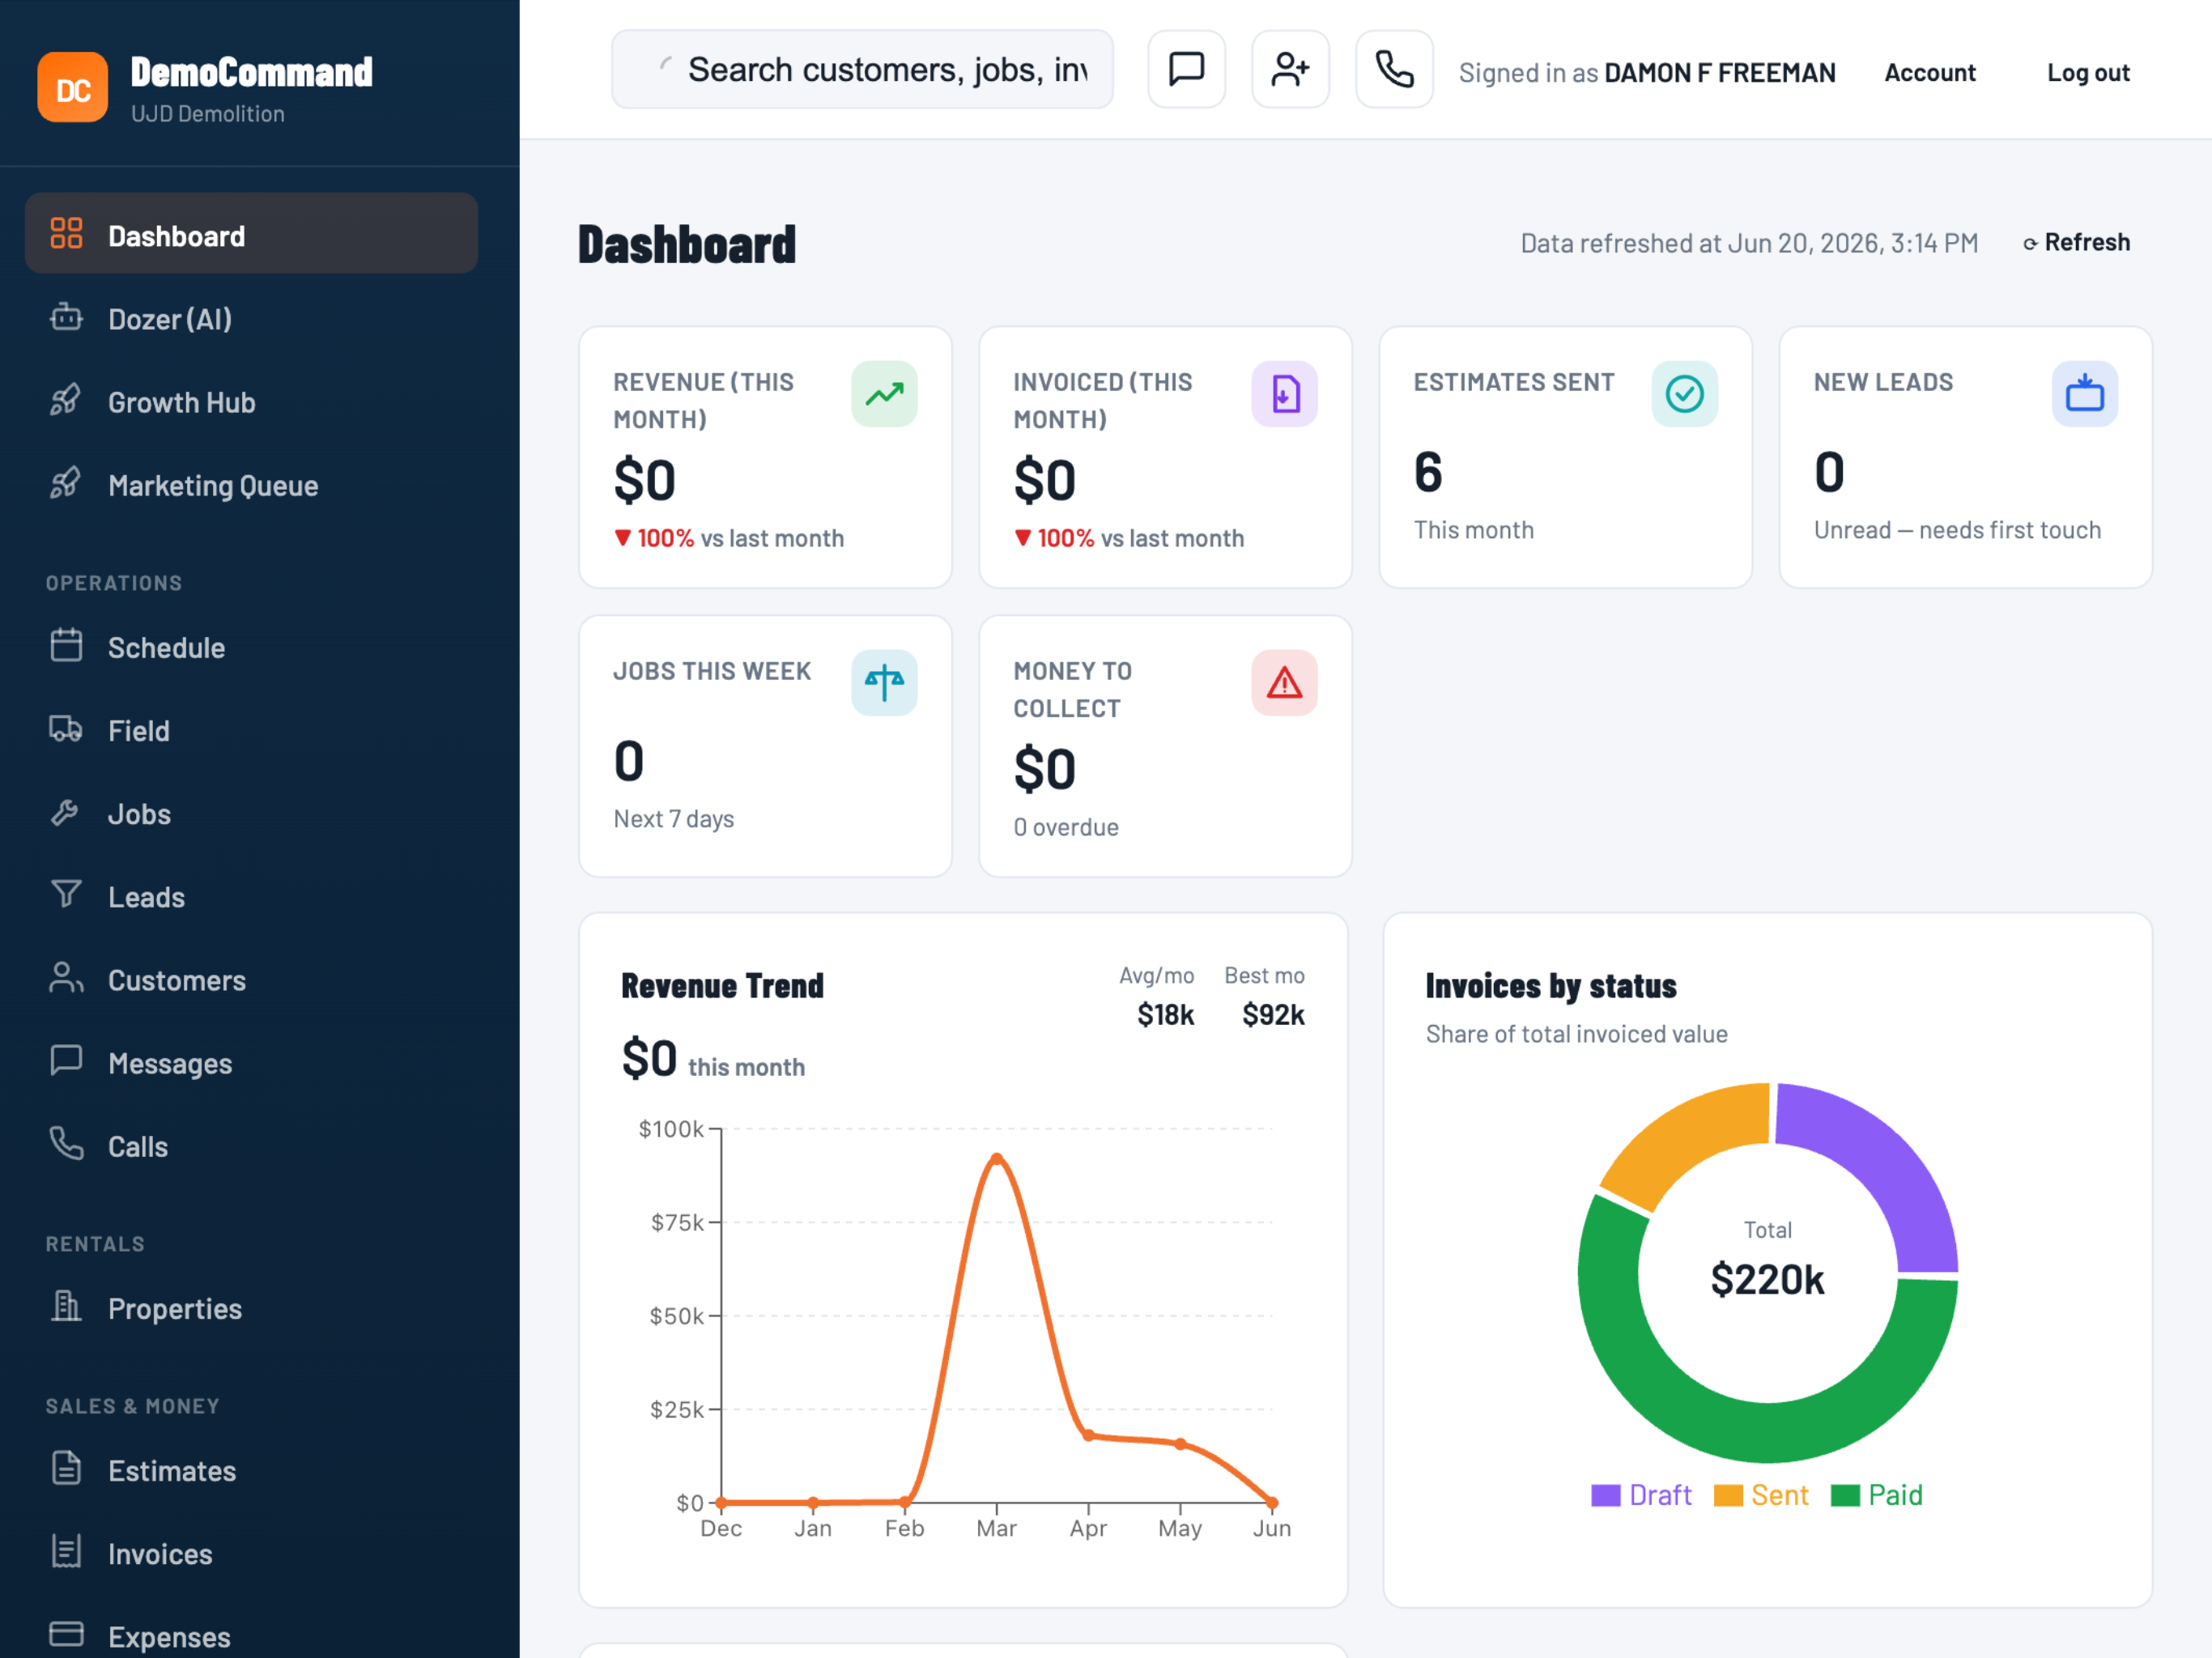
Task: Open Properties under Rentals
Action: (x=251, y=1308)
